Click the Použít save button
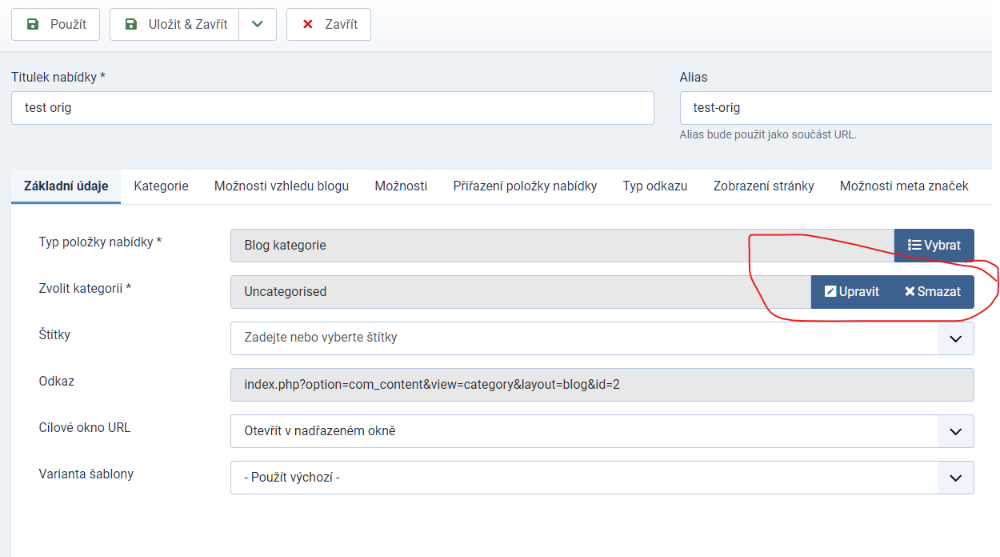Screen dimensions: 1000x557 tap(55, 24)
